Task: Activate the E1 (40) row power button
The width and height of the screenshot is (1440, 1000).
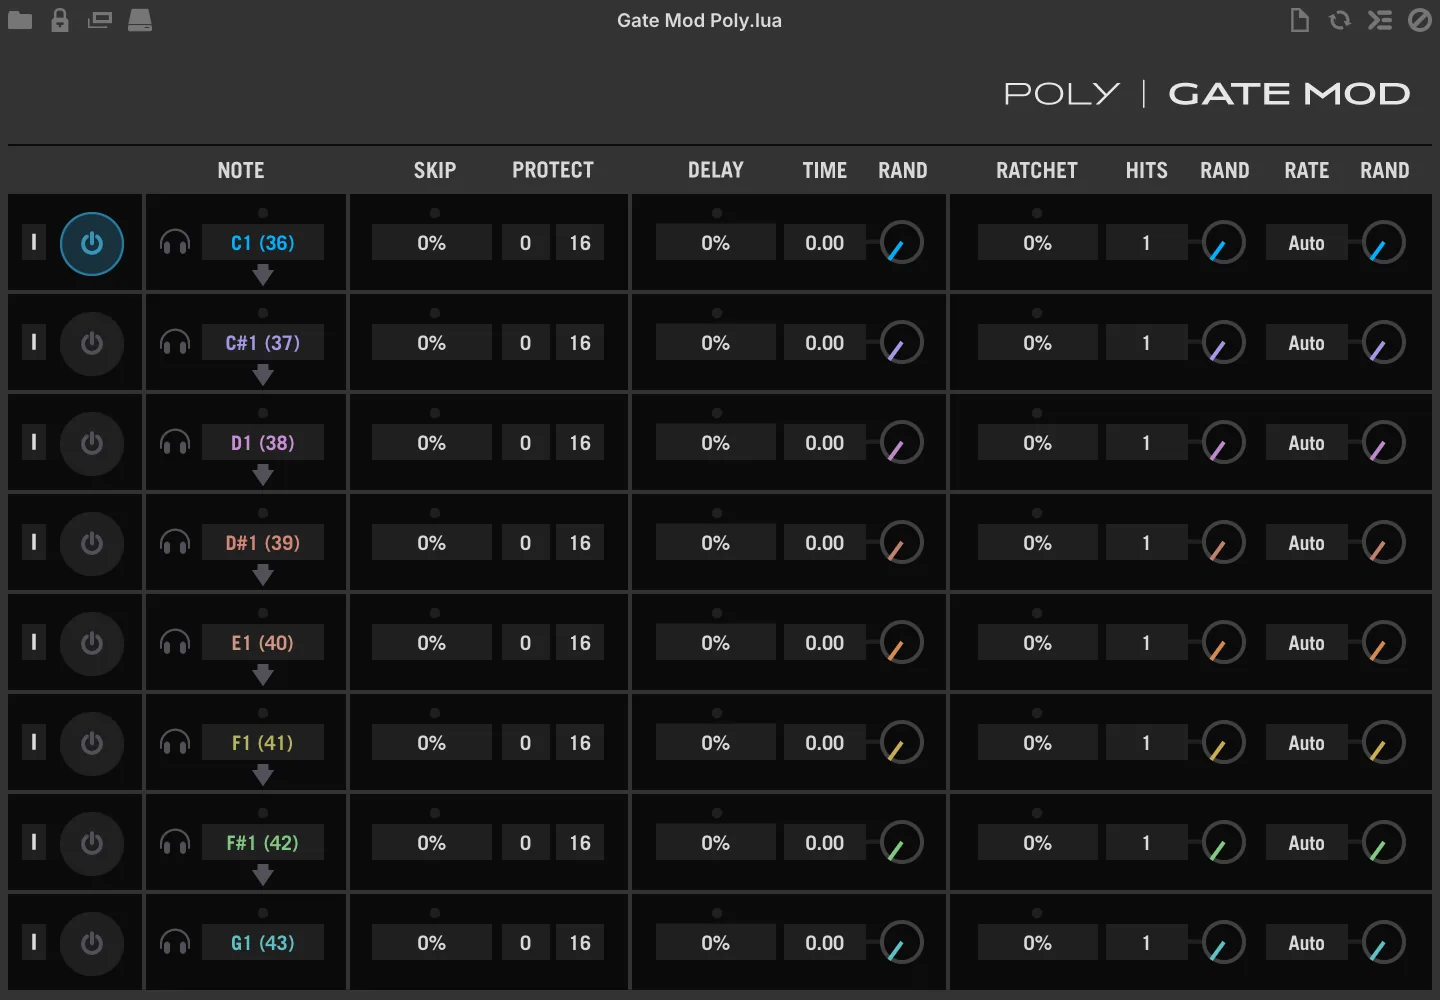Action: 92,643
